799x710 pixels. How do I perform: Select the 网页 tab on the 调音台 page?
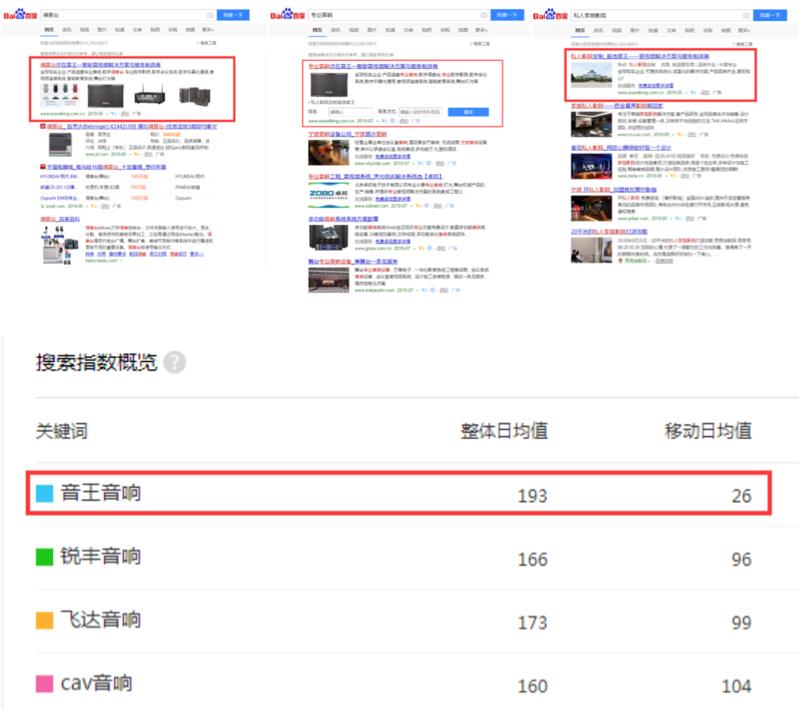[x=49, y=30]
